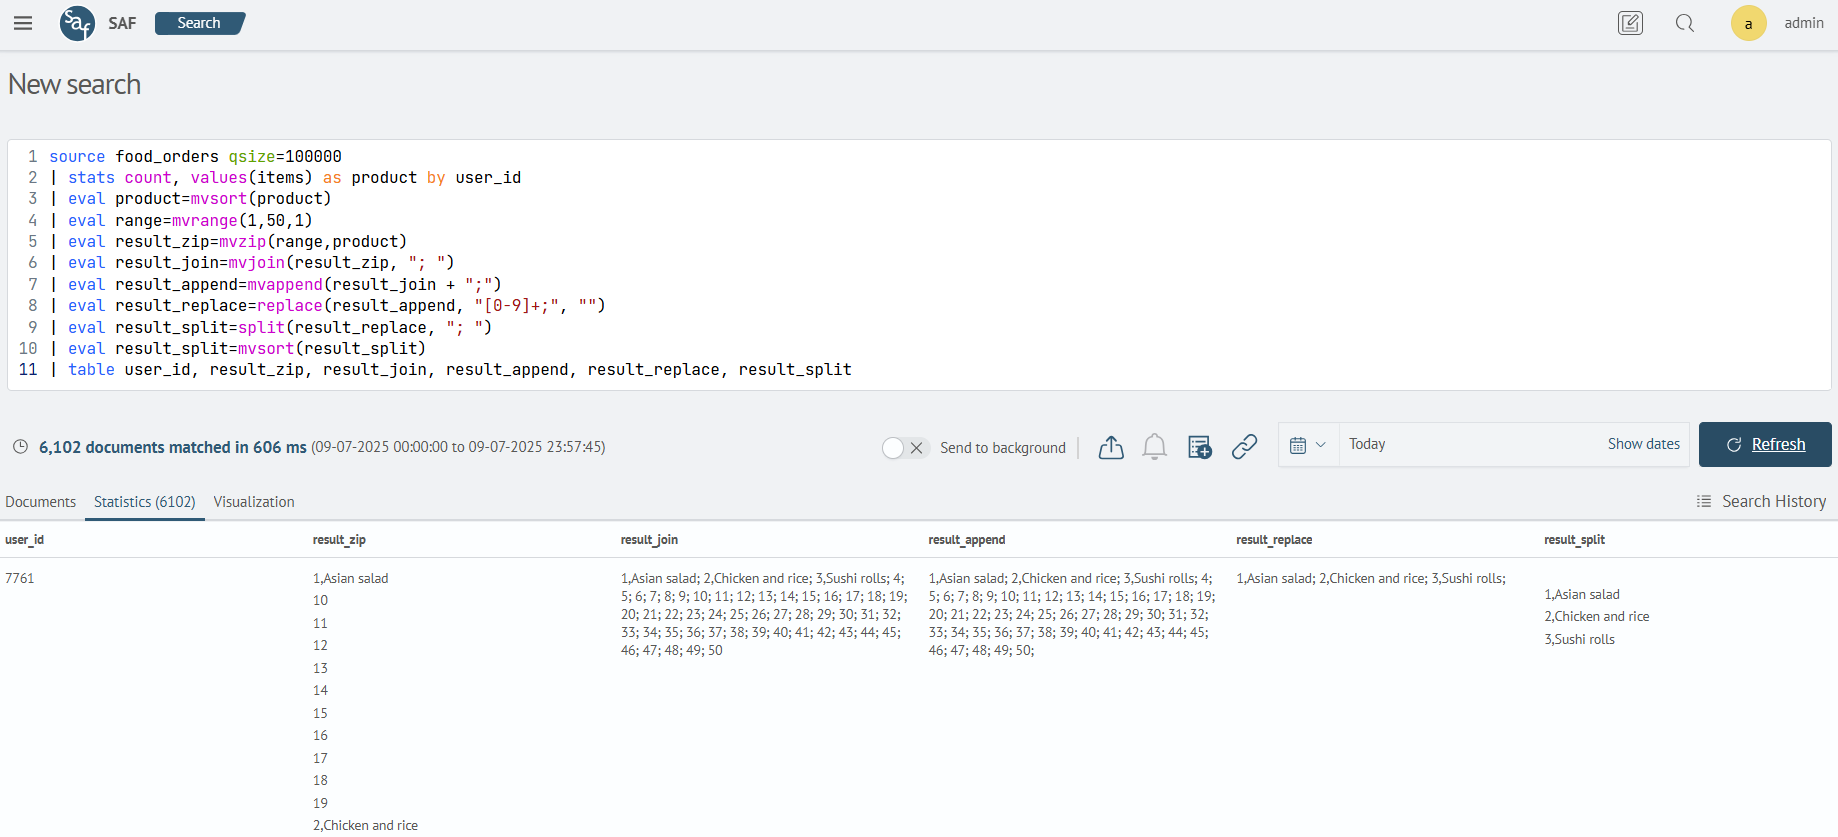The image size is (1838, 837).
Task: Click the SAF logo icon
Action: (77, 23)
